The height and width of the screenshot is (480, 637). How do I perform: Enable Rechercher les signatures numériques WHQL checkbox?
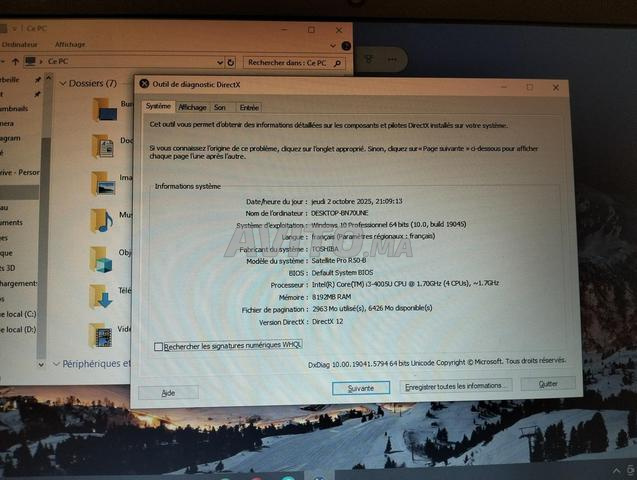pos(159,347)
